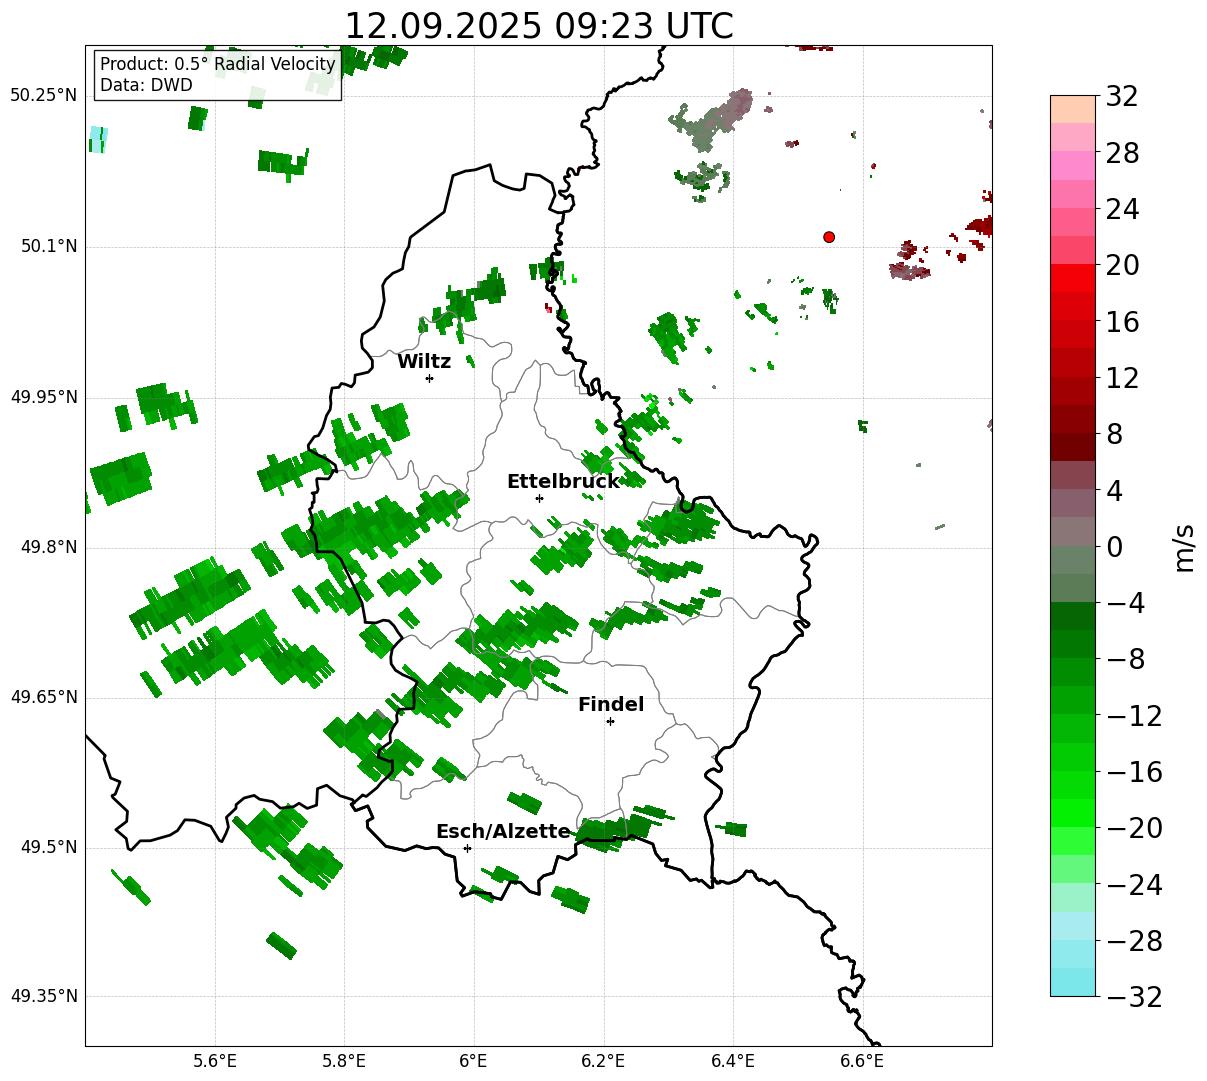Click the Product: 0.5° Radial Velocity label
The height and width of the screenshot is (1081, 1207).
click(x=218, y=64)
